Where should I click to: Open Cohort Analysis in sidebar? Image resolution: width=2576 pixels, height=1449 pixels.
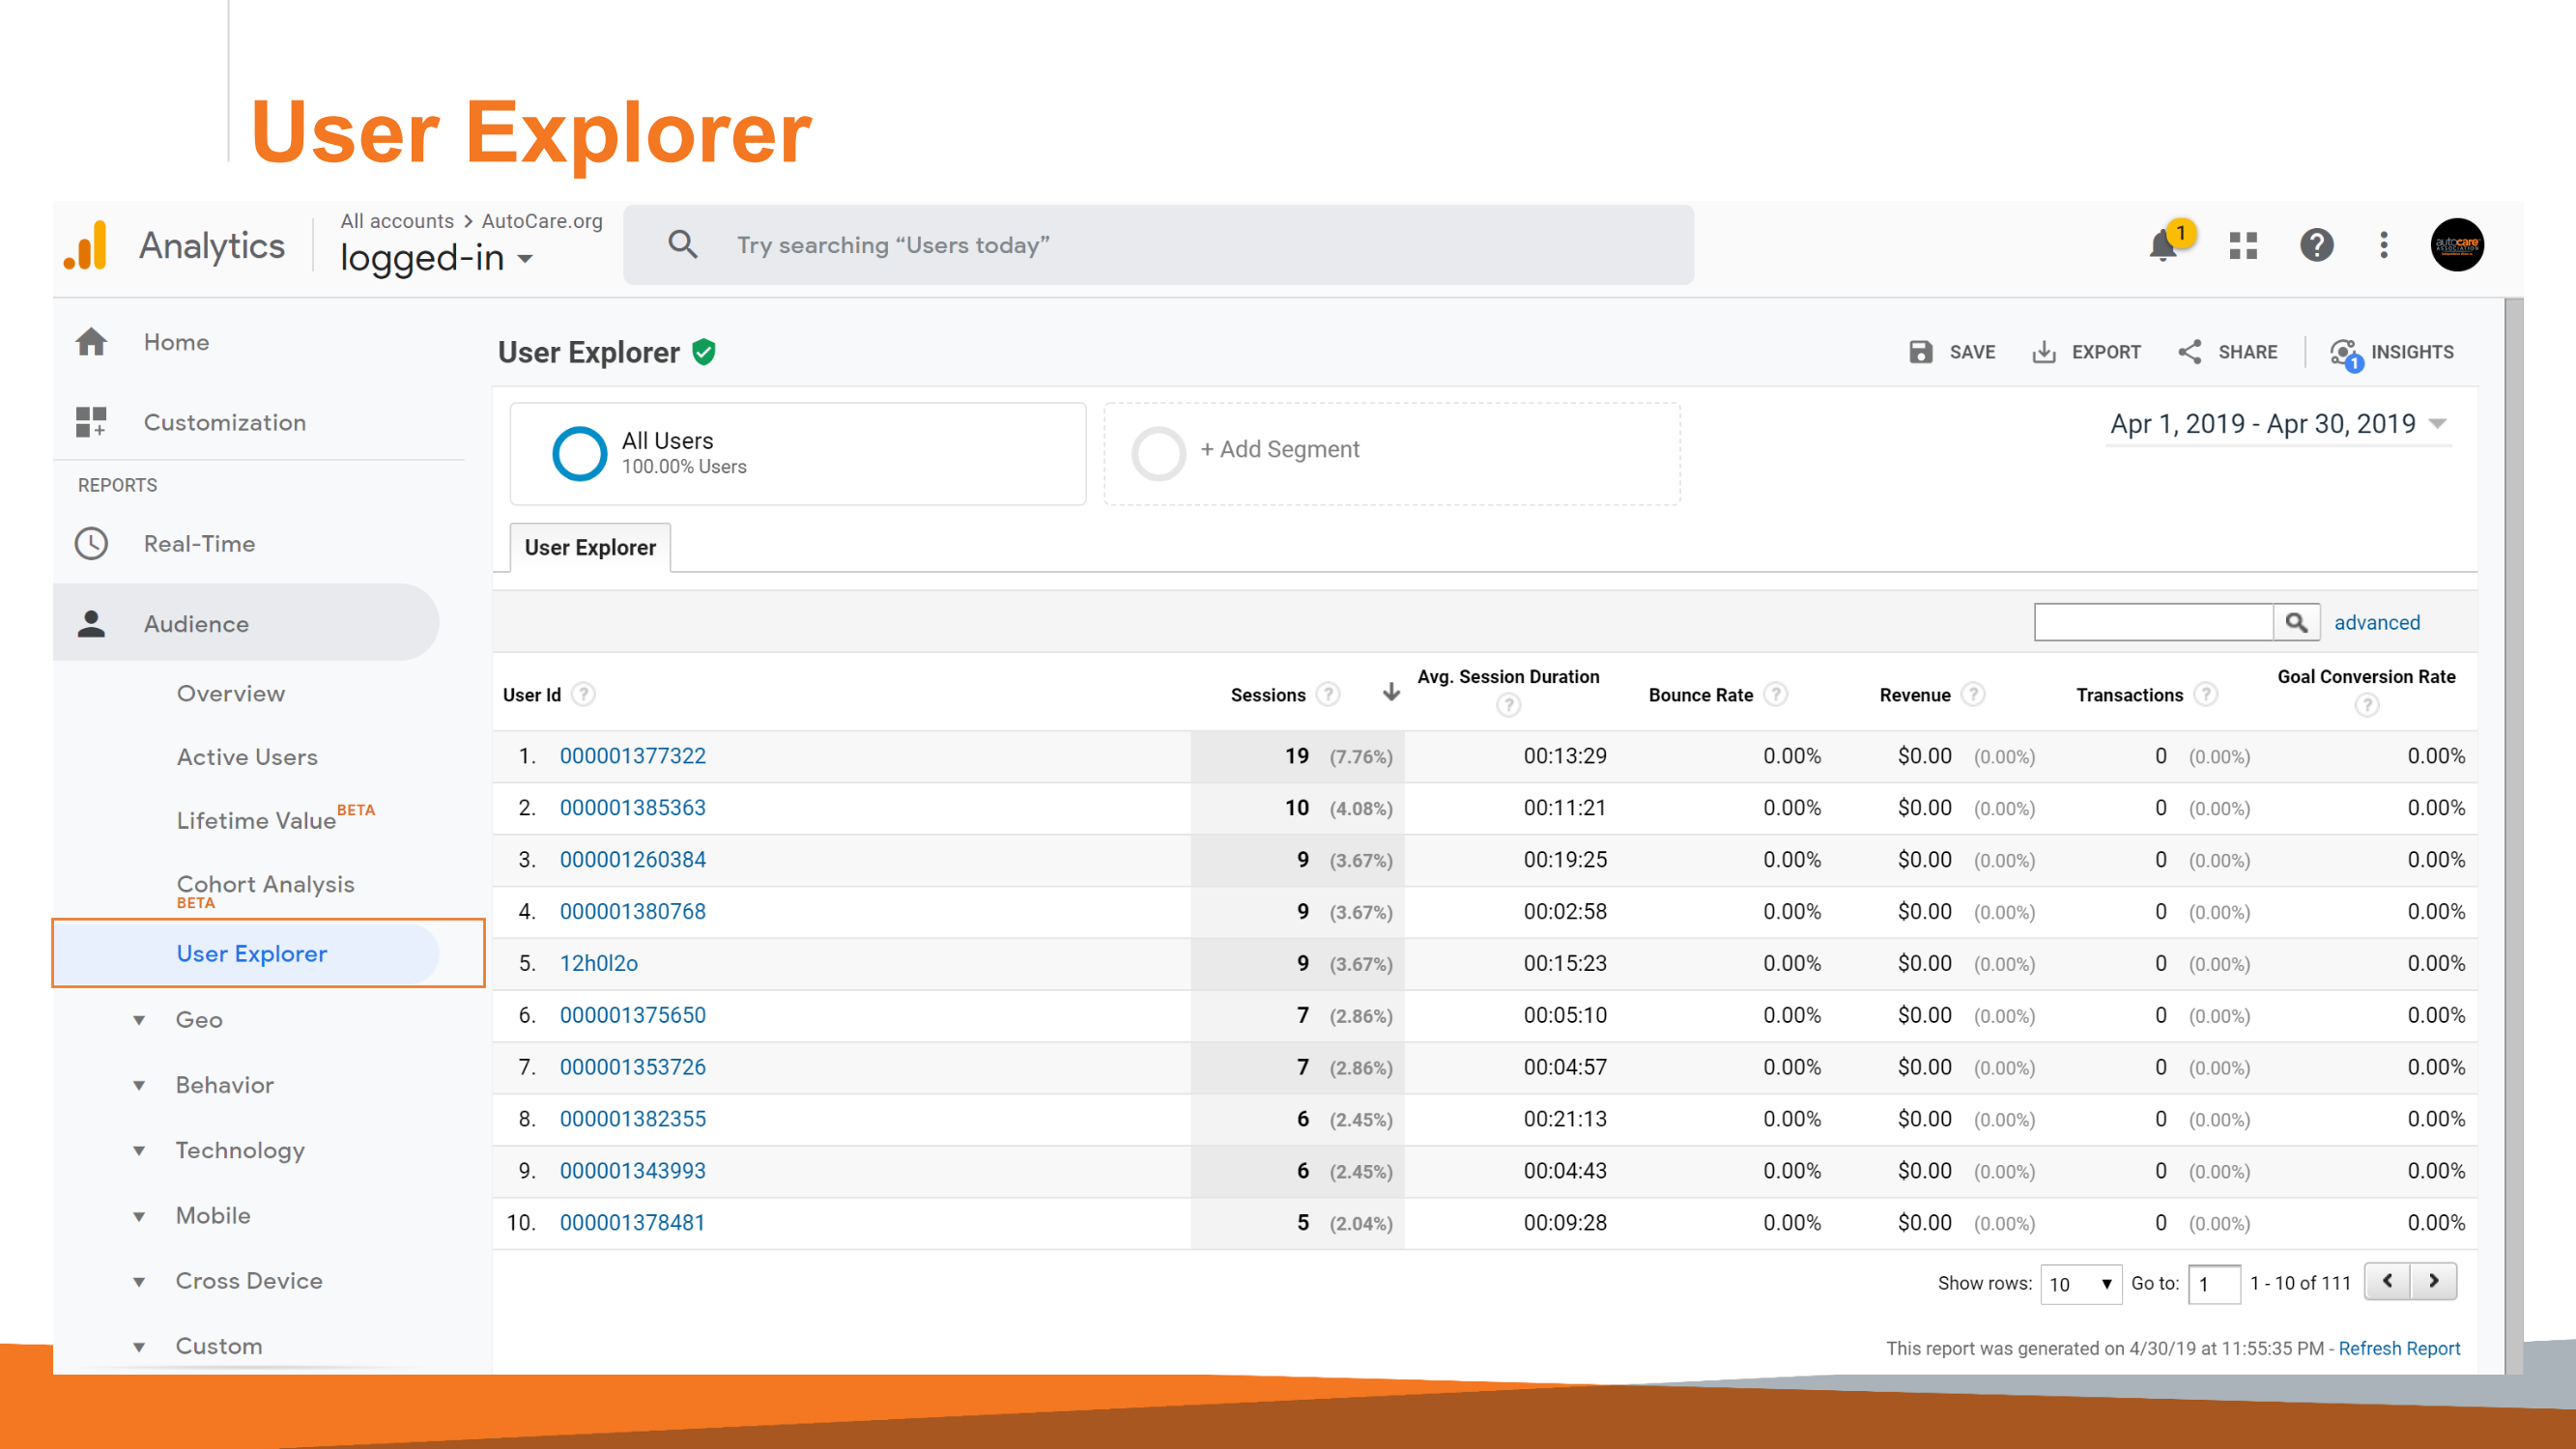[265, 884]
